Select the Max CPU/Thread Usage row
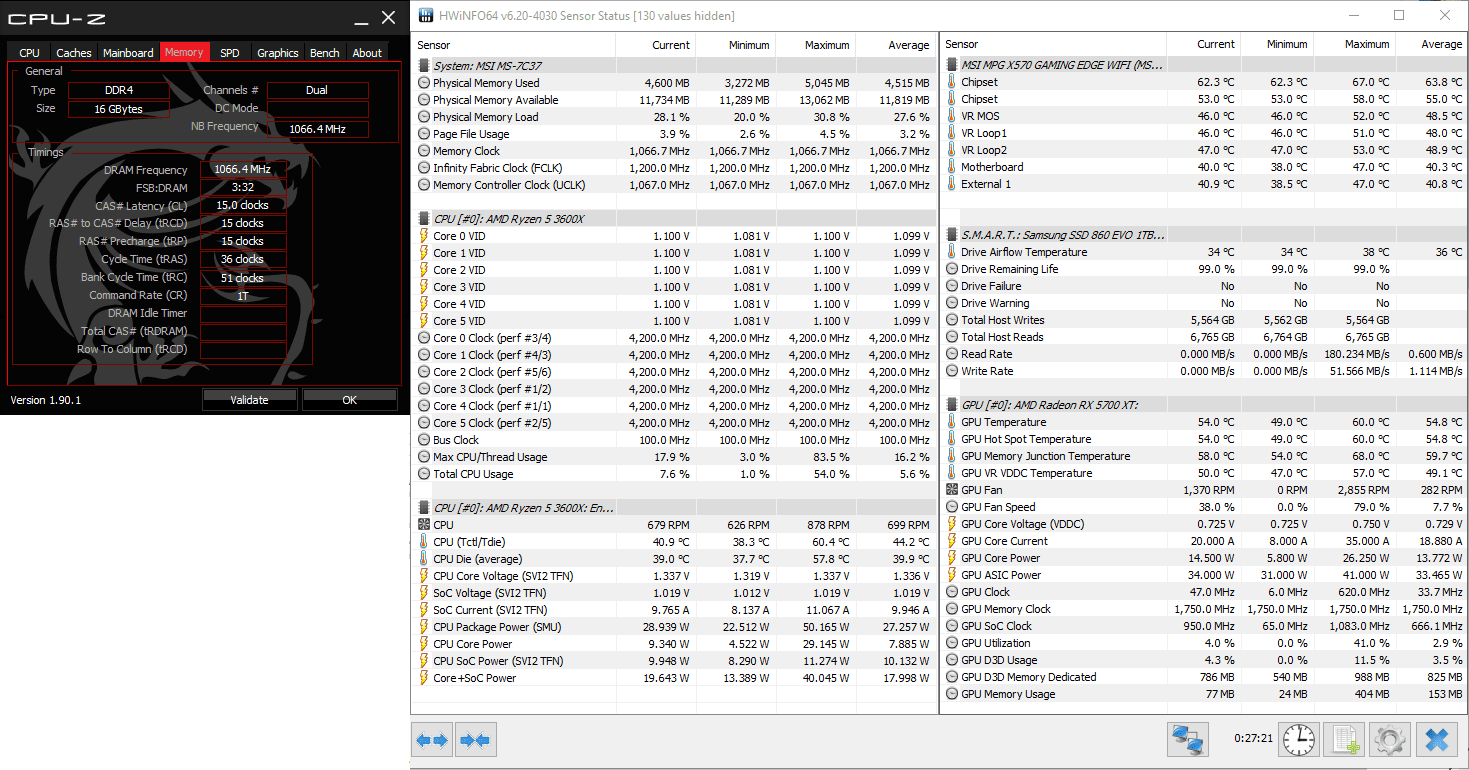 [674, 457]
